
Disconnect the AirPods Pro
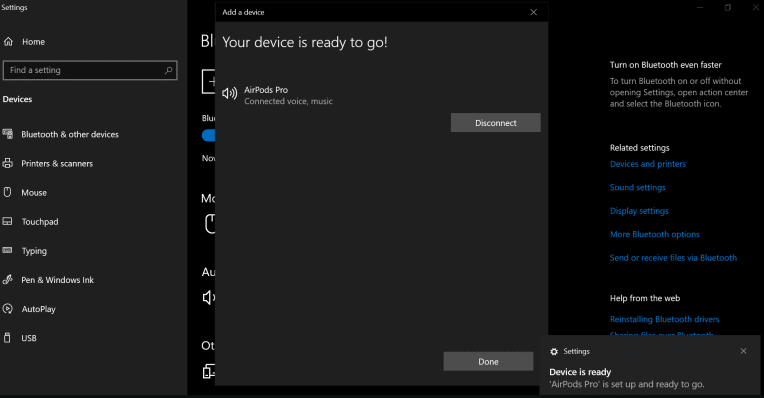tap(496, 123)
